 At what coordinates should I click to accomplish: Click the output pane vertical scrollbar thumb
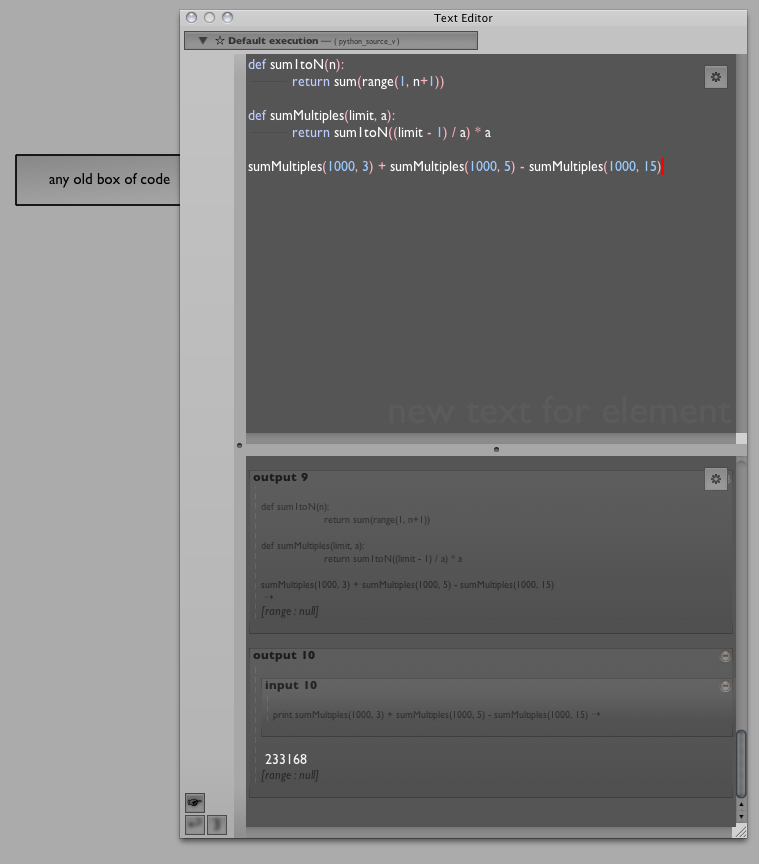point(741,763)
